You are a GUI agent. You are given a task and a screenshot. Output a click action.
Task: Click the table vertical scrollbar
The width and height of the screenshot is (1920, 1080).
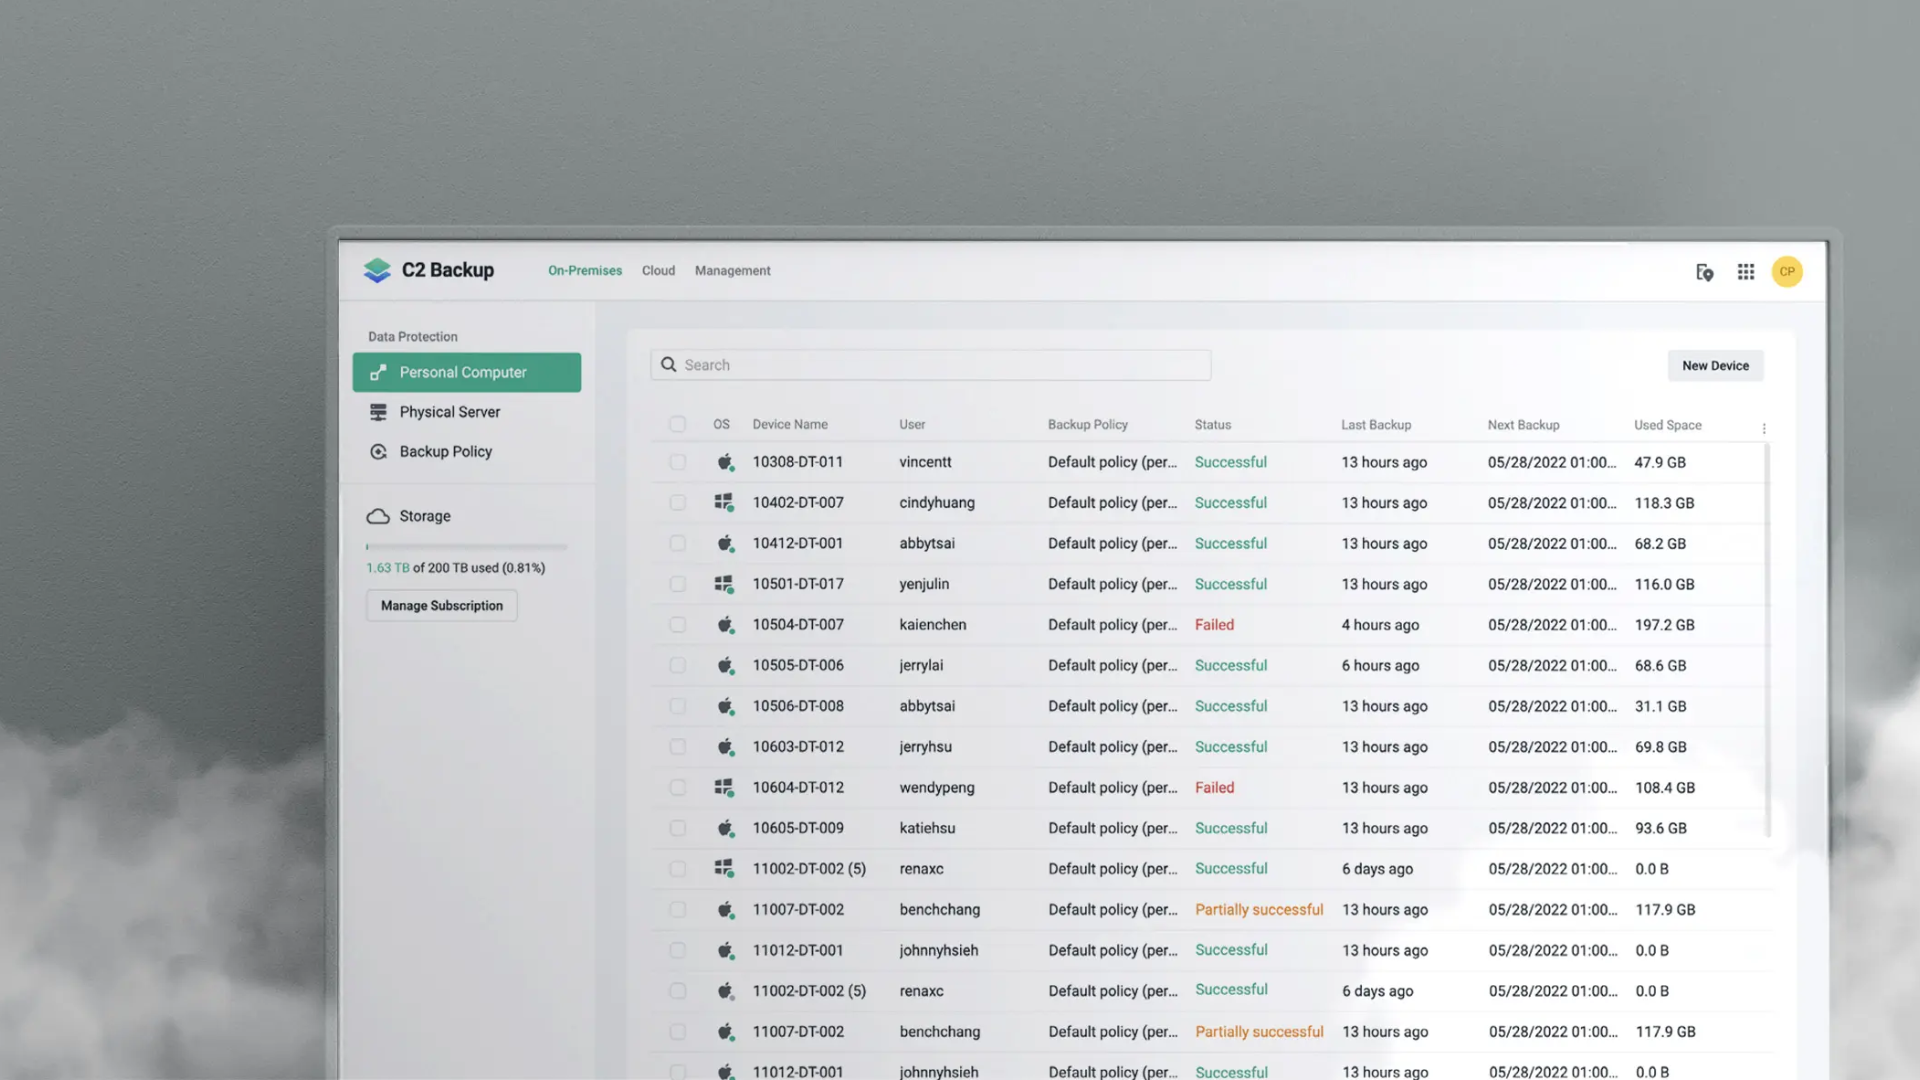[1768, 640]
